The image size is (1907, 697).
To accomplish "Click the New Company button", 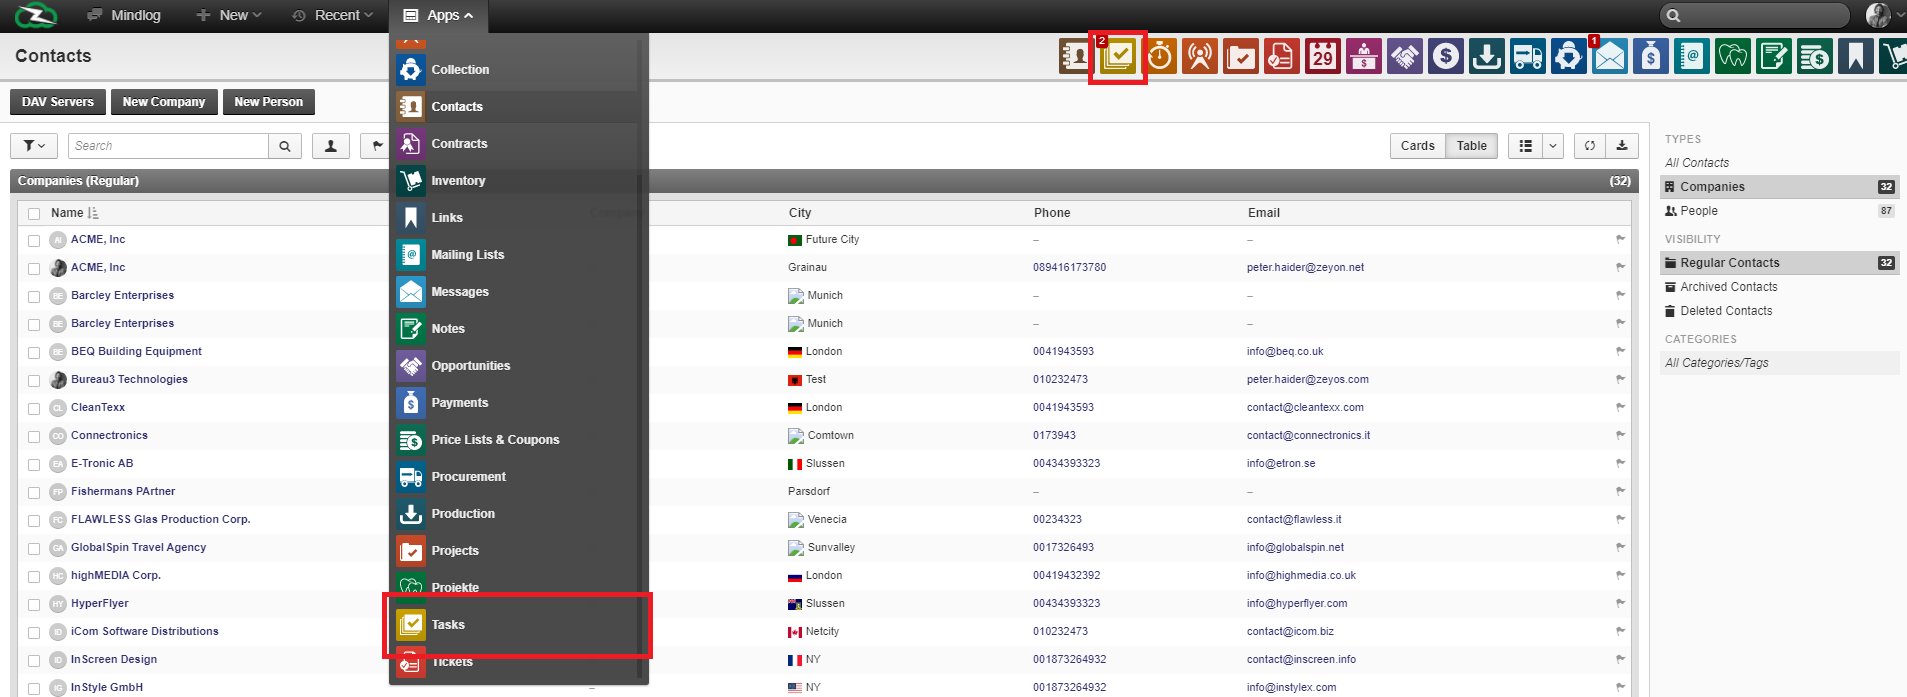I will (x=164, y=102).
